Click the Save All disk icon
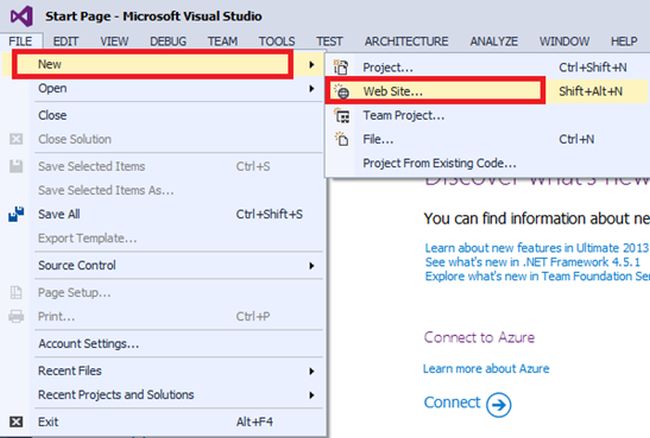This screenshot has height=438, width=650. (16, 214)
